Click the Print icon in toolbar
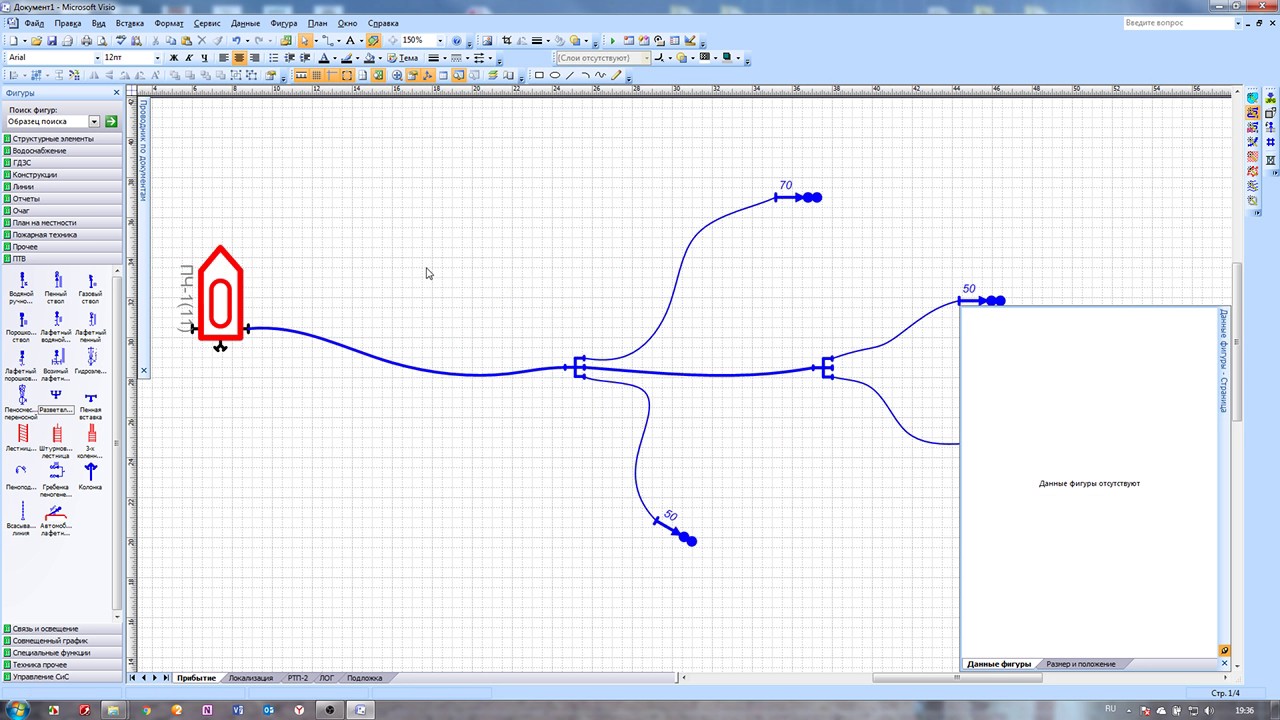 click(86, 41)
